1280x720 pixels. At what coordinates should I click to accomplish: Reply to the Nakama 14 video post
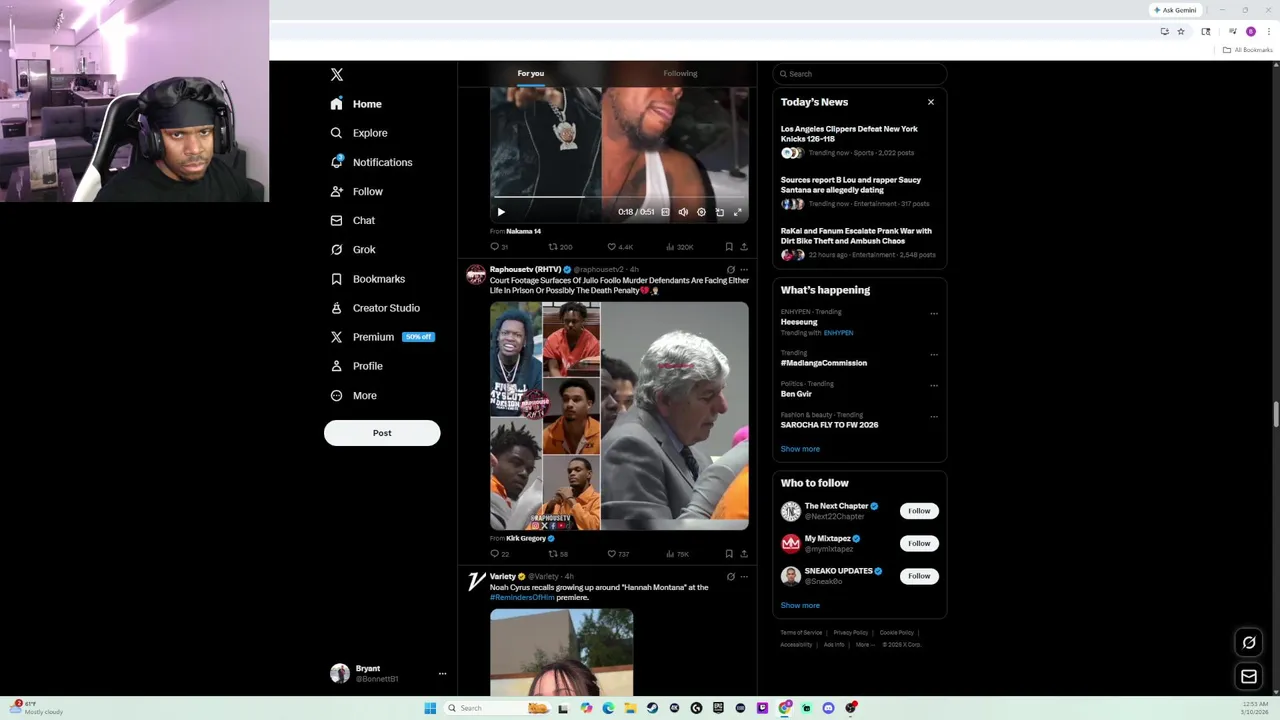498,247
